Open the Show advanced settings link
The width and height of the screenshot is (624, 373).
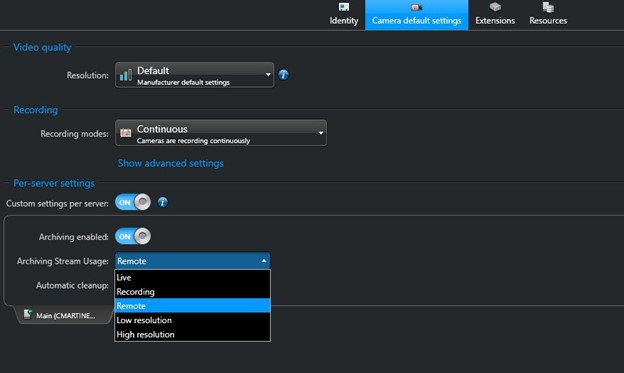coord(171,163)
